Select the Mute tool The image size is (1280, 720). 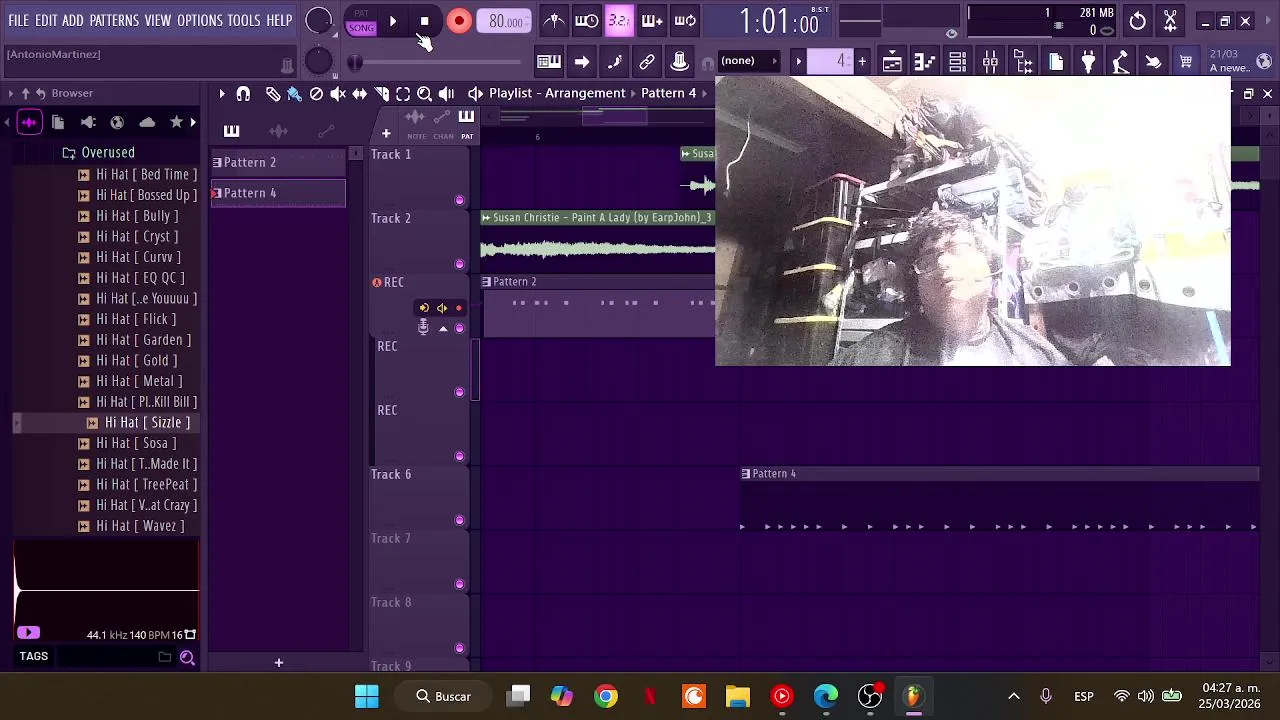coord(338,93)
